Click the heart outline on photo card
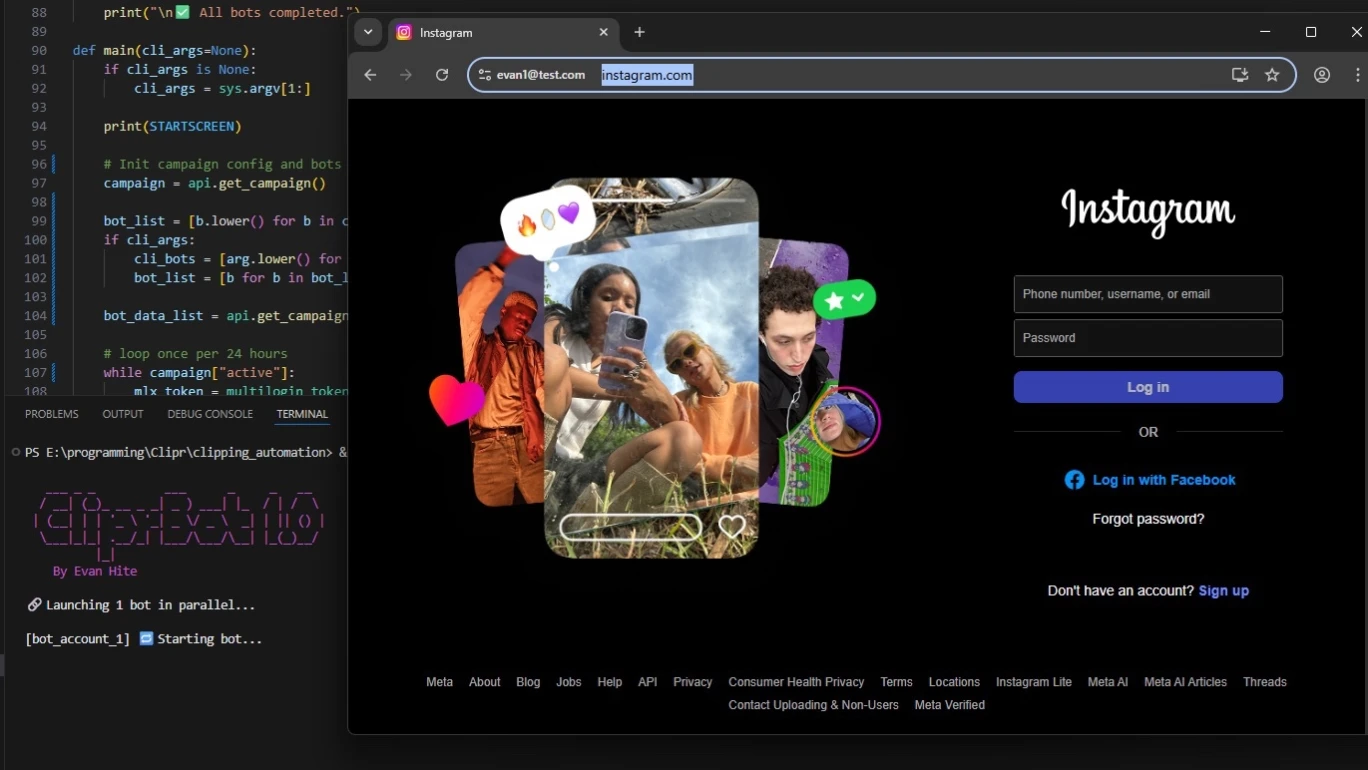The image size is (1368, 770). click(x=733, y=526)
